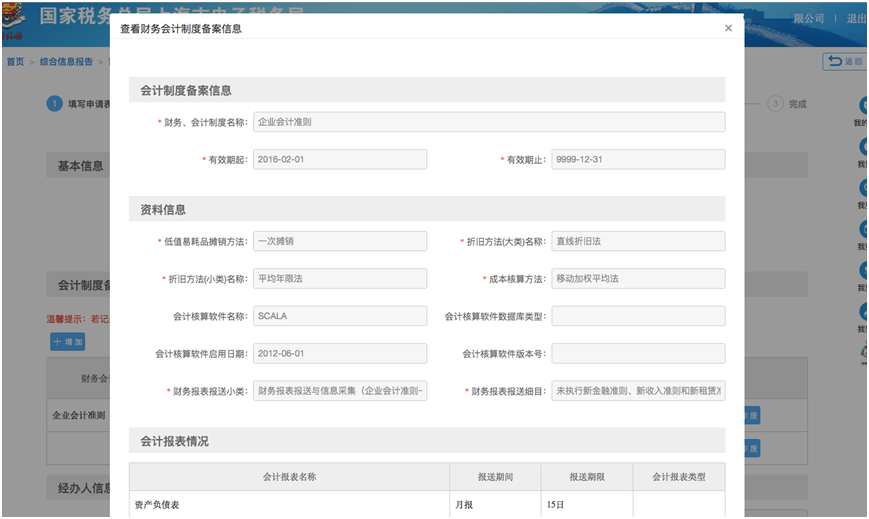Select the 成本核算方法 field
The height and width of the screenshot is (519, 869).
638,279
